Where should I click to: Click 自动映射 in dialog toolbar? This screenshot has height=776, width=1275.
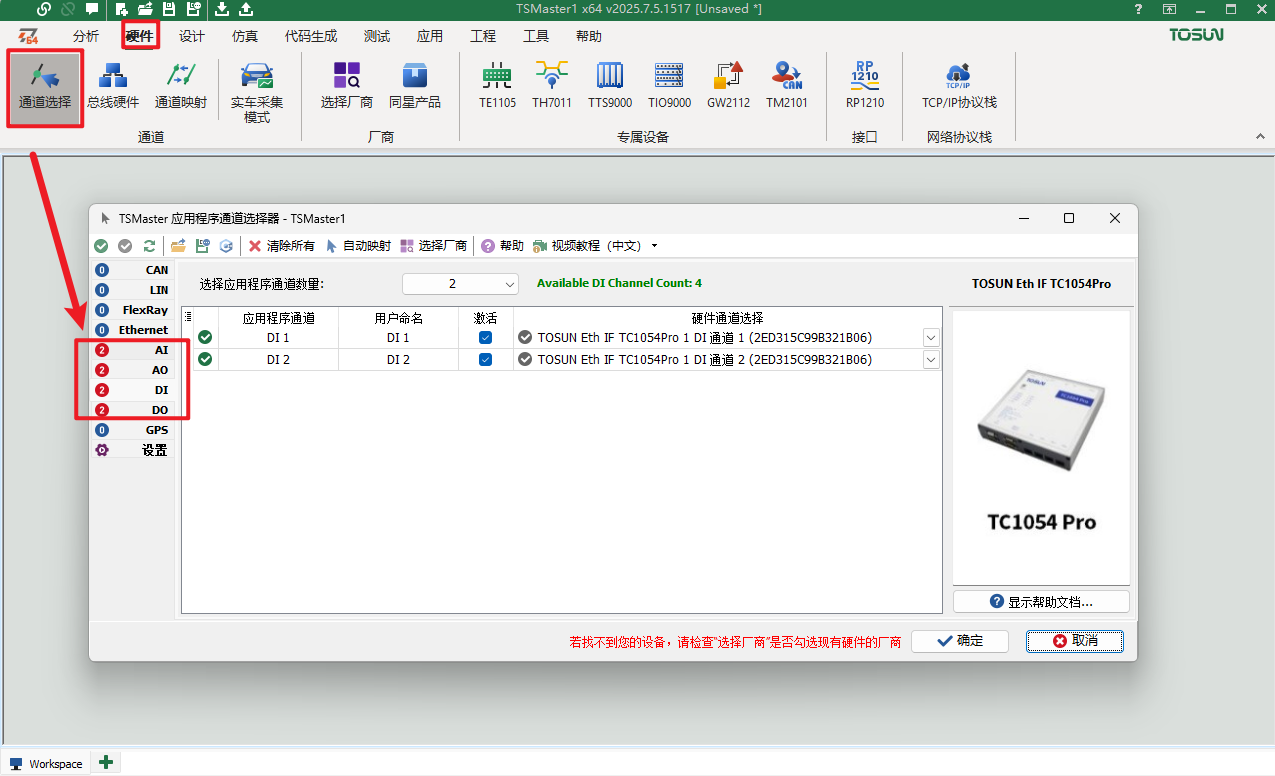[x=357, y=246]
